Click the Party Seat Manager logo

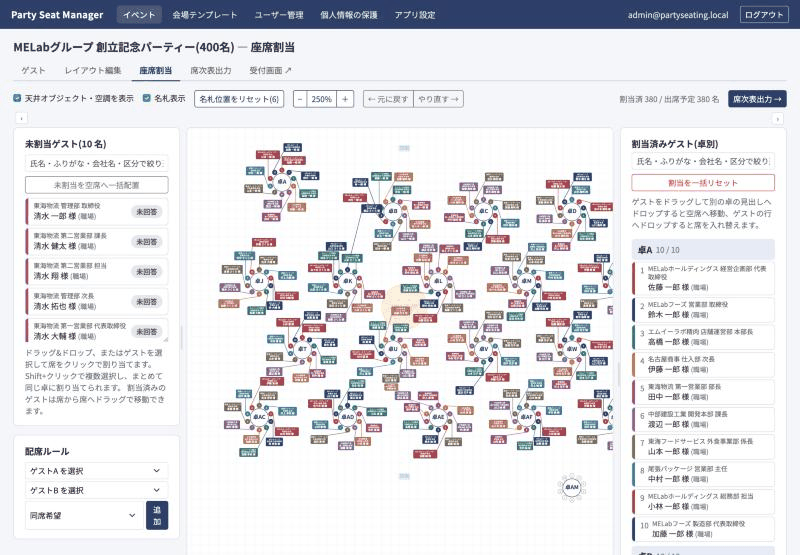point(57,15)
